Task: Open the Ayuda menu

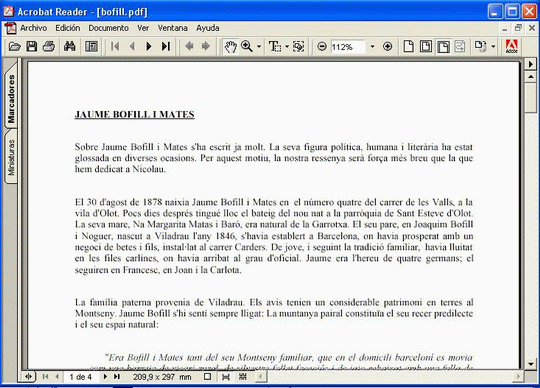Action: (x=208, y=28)
